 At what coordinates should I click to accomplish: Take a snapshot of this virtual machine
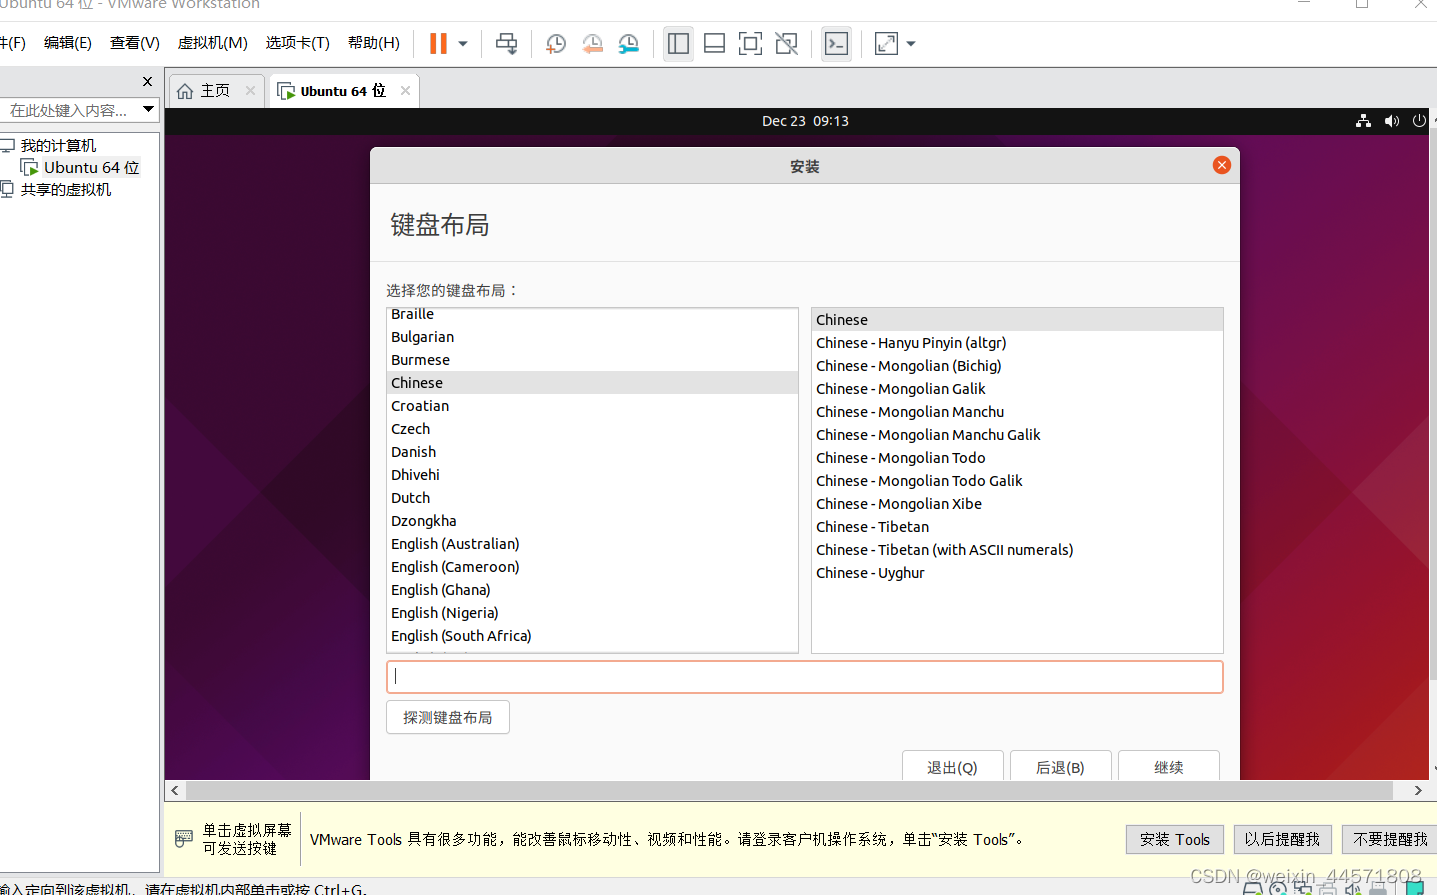[x=556, y=44]
